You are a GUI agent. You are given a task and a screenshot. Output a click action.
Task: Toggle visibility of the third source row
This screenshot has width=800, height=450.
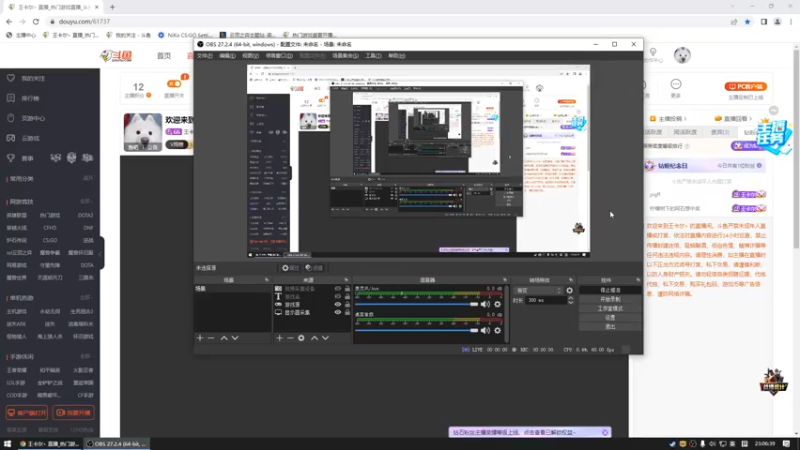(x=338, y=304)
